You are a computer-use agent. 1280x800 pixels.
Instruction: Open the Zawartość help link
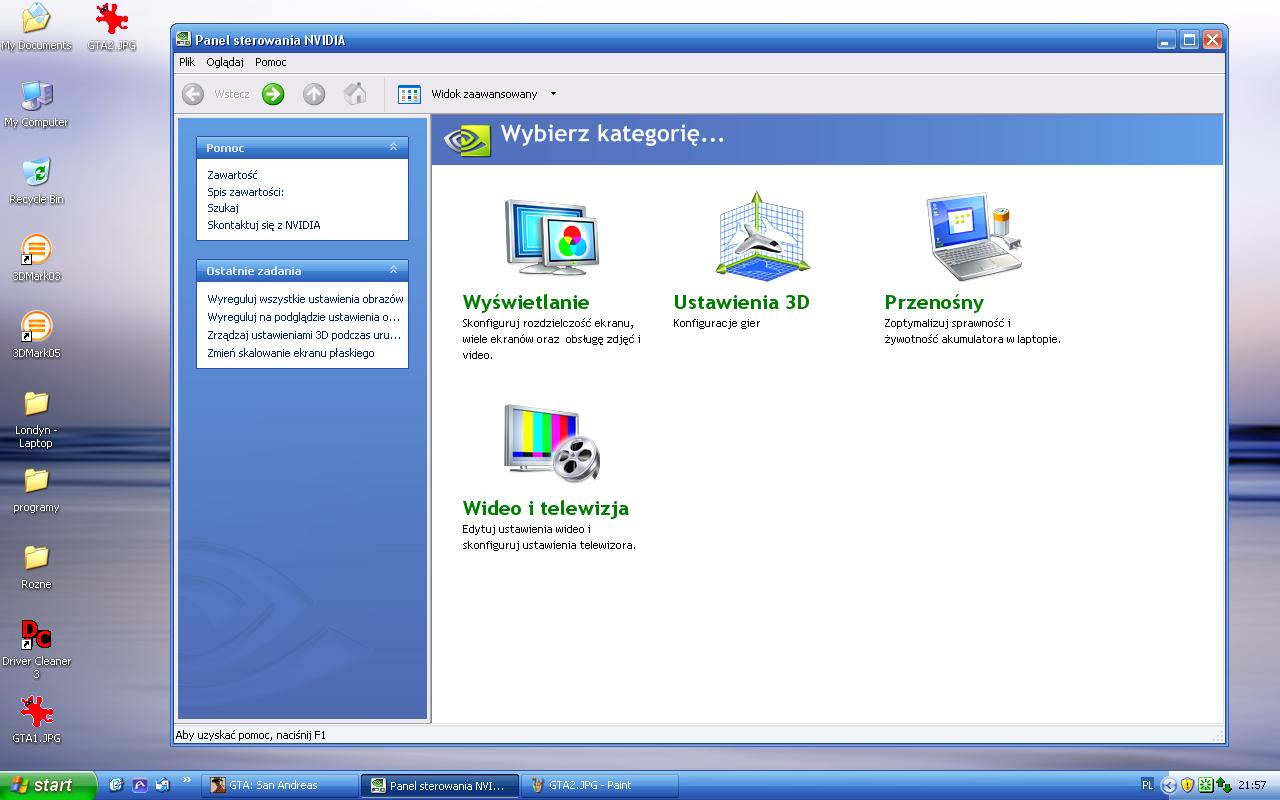232,175
